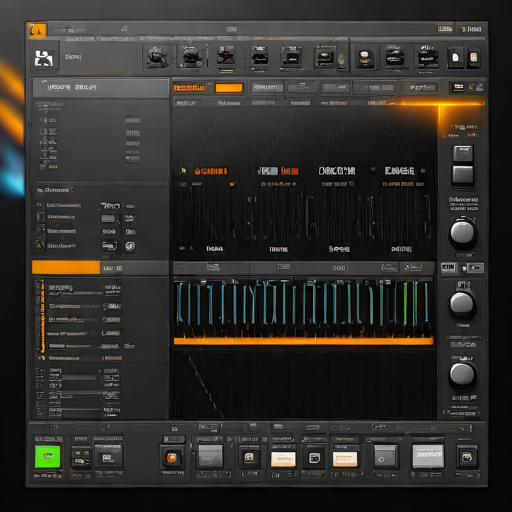Image resolution: width=512 pixels, height=512 pixels.
Task: Select the first round dial instrument icon
Action: coord(157,56)
